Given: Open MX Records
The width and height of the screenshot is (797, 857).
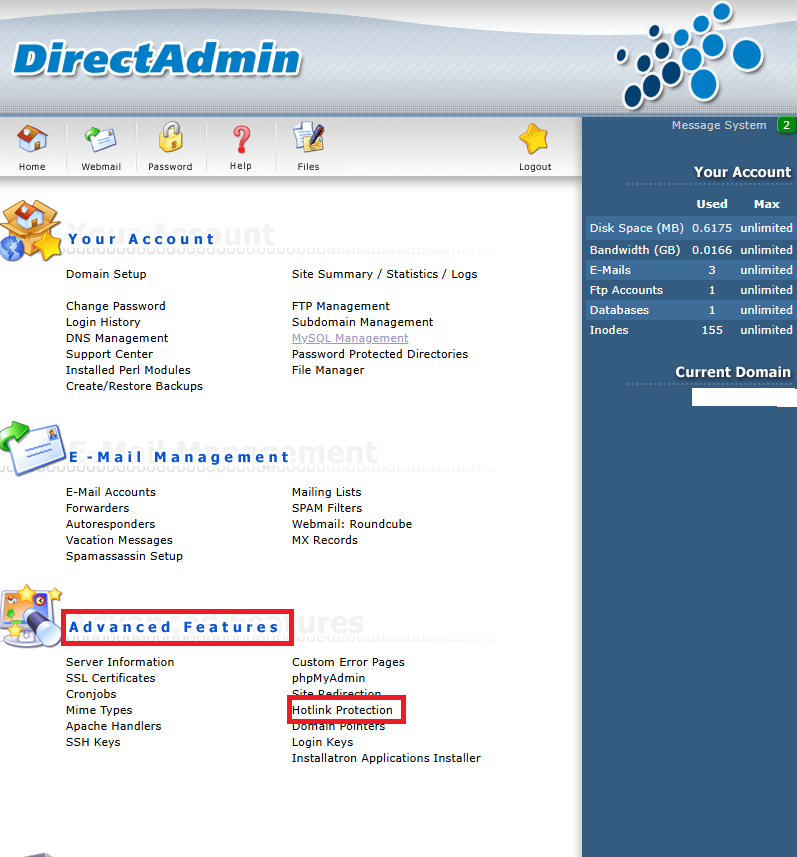Looking at the screenshot, I should click(325, 540).
